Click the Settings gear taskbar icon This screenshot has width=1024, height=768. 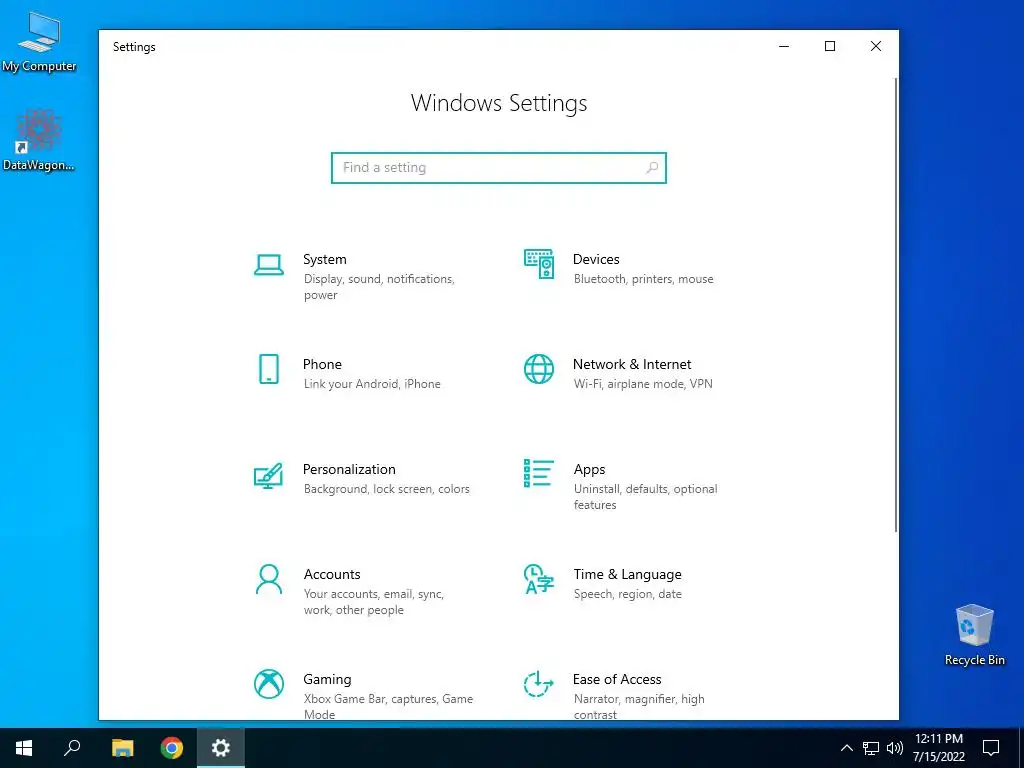pos(221,748)
